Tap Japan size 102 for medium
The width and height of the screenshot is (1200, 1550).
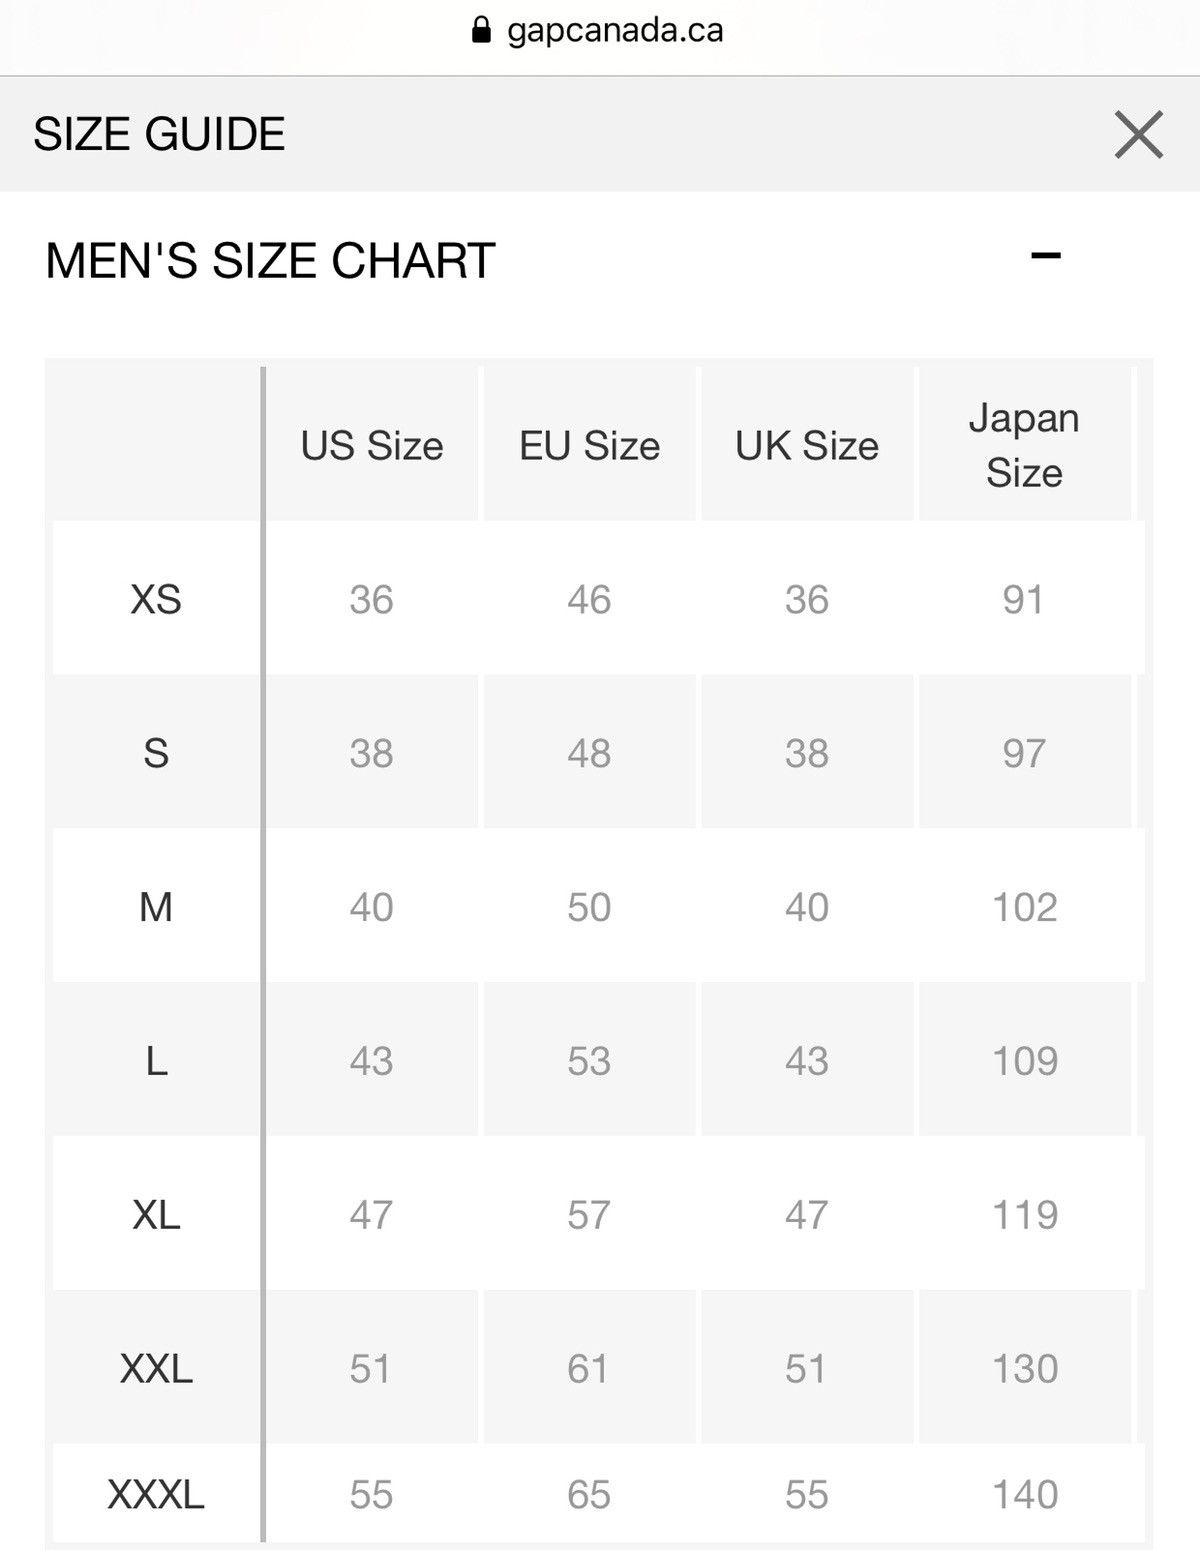[x=1024, y=908]
